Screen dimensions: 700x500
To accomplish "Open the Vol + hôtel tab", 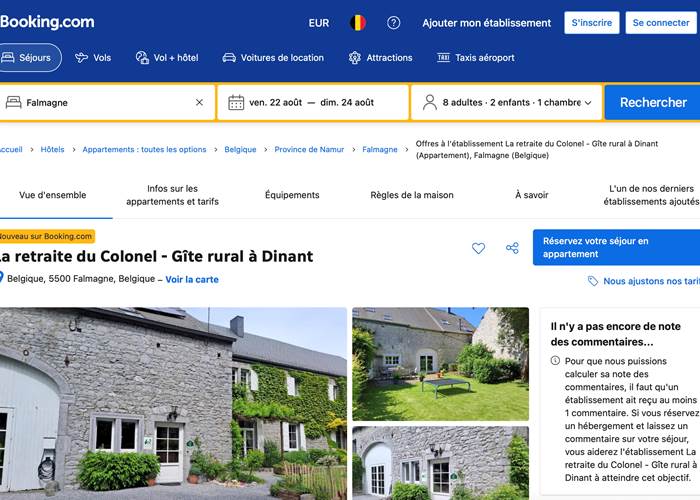I will coord(167,58).
